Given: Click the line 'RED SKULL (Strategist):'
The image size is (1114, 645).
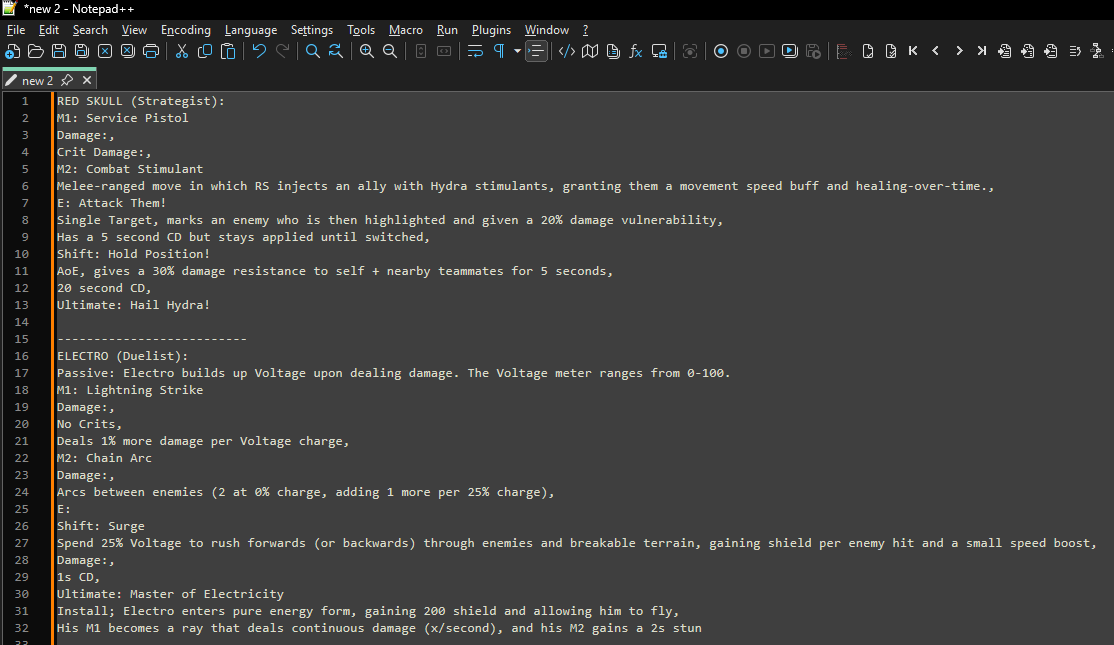Looking at the screenshot, I should (x=141, y=101).
